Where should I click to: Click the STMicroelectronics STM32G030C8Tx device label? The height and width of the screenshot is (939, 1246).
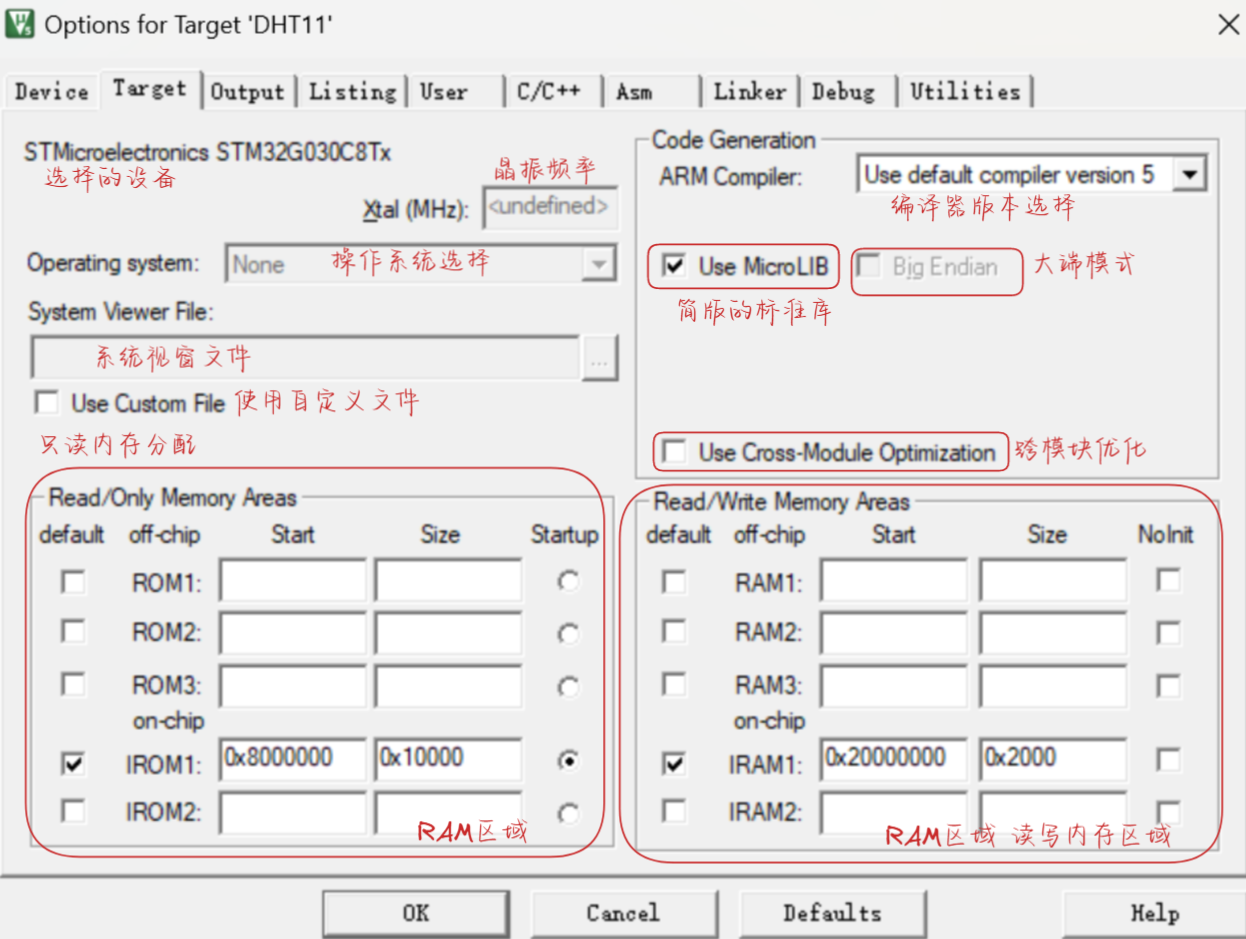coord(208,152)
